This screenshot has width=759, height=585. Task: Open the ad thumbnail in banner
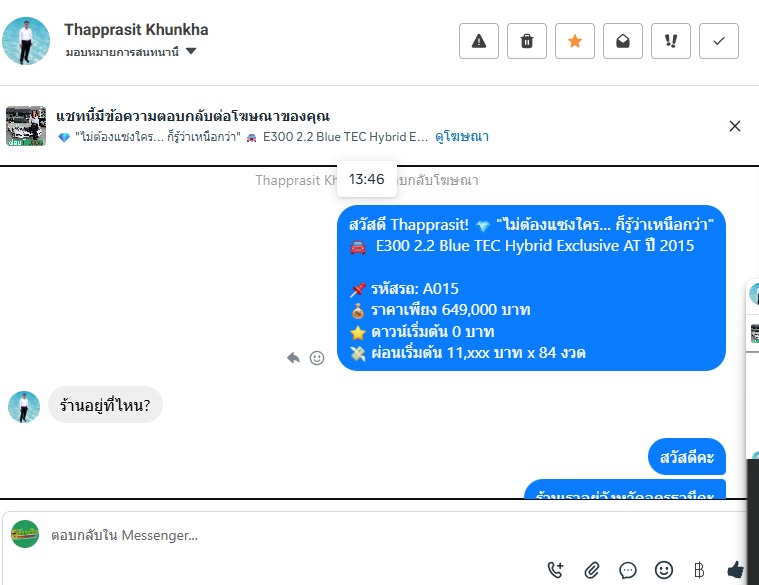click(26, 126)
